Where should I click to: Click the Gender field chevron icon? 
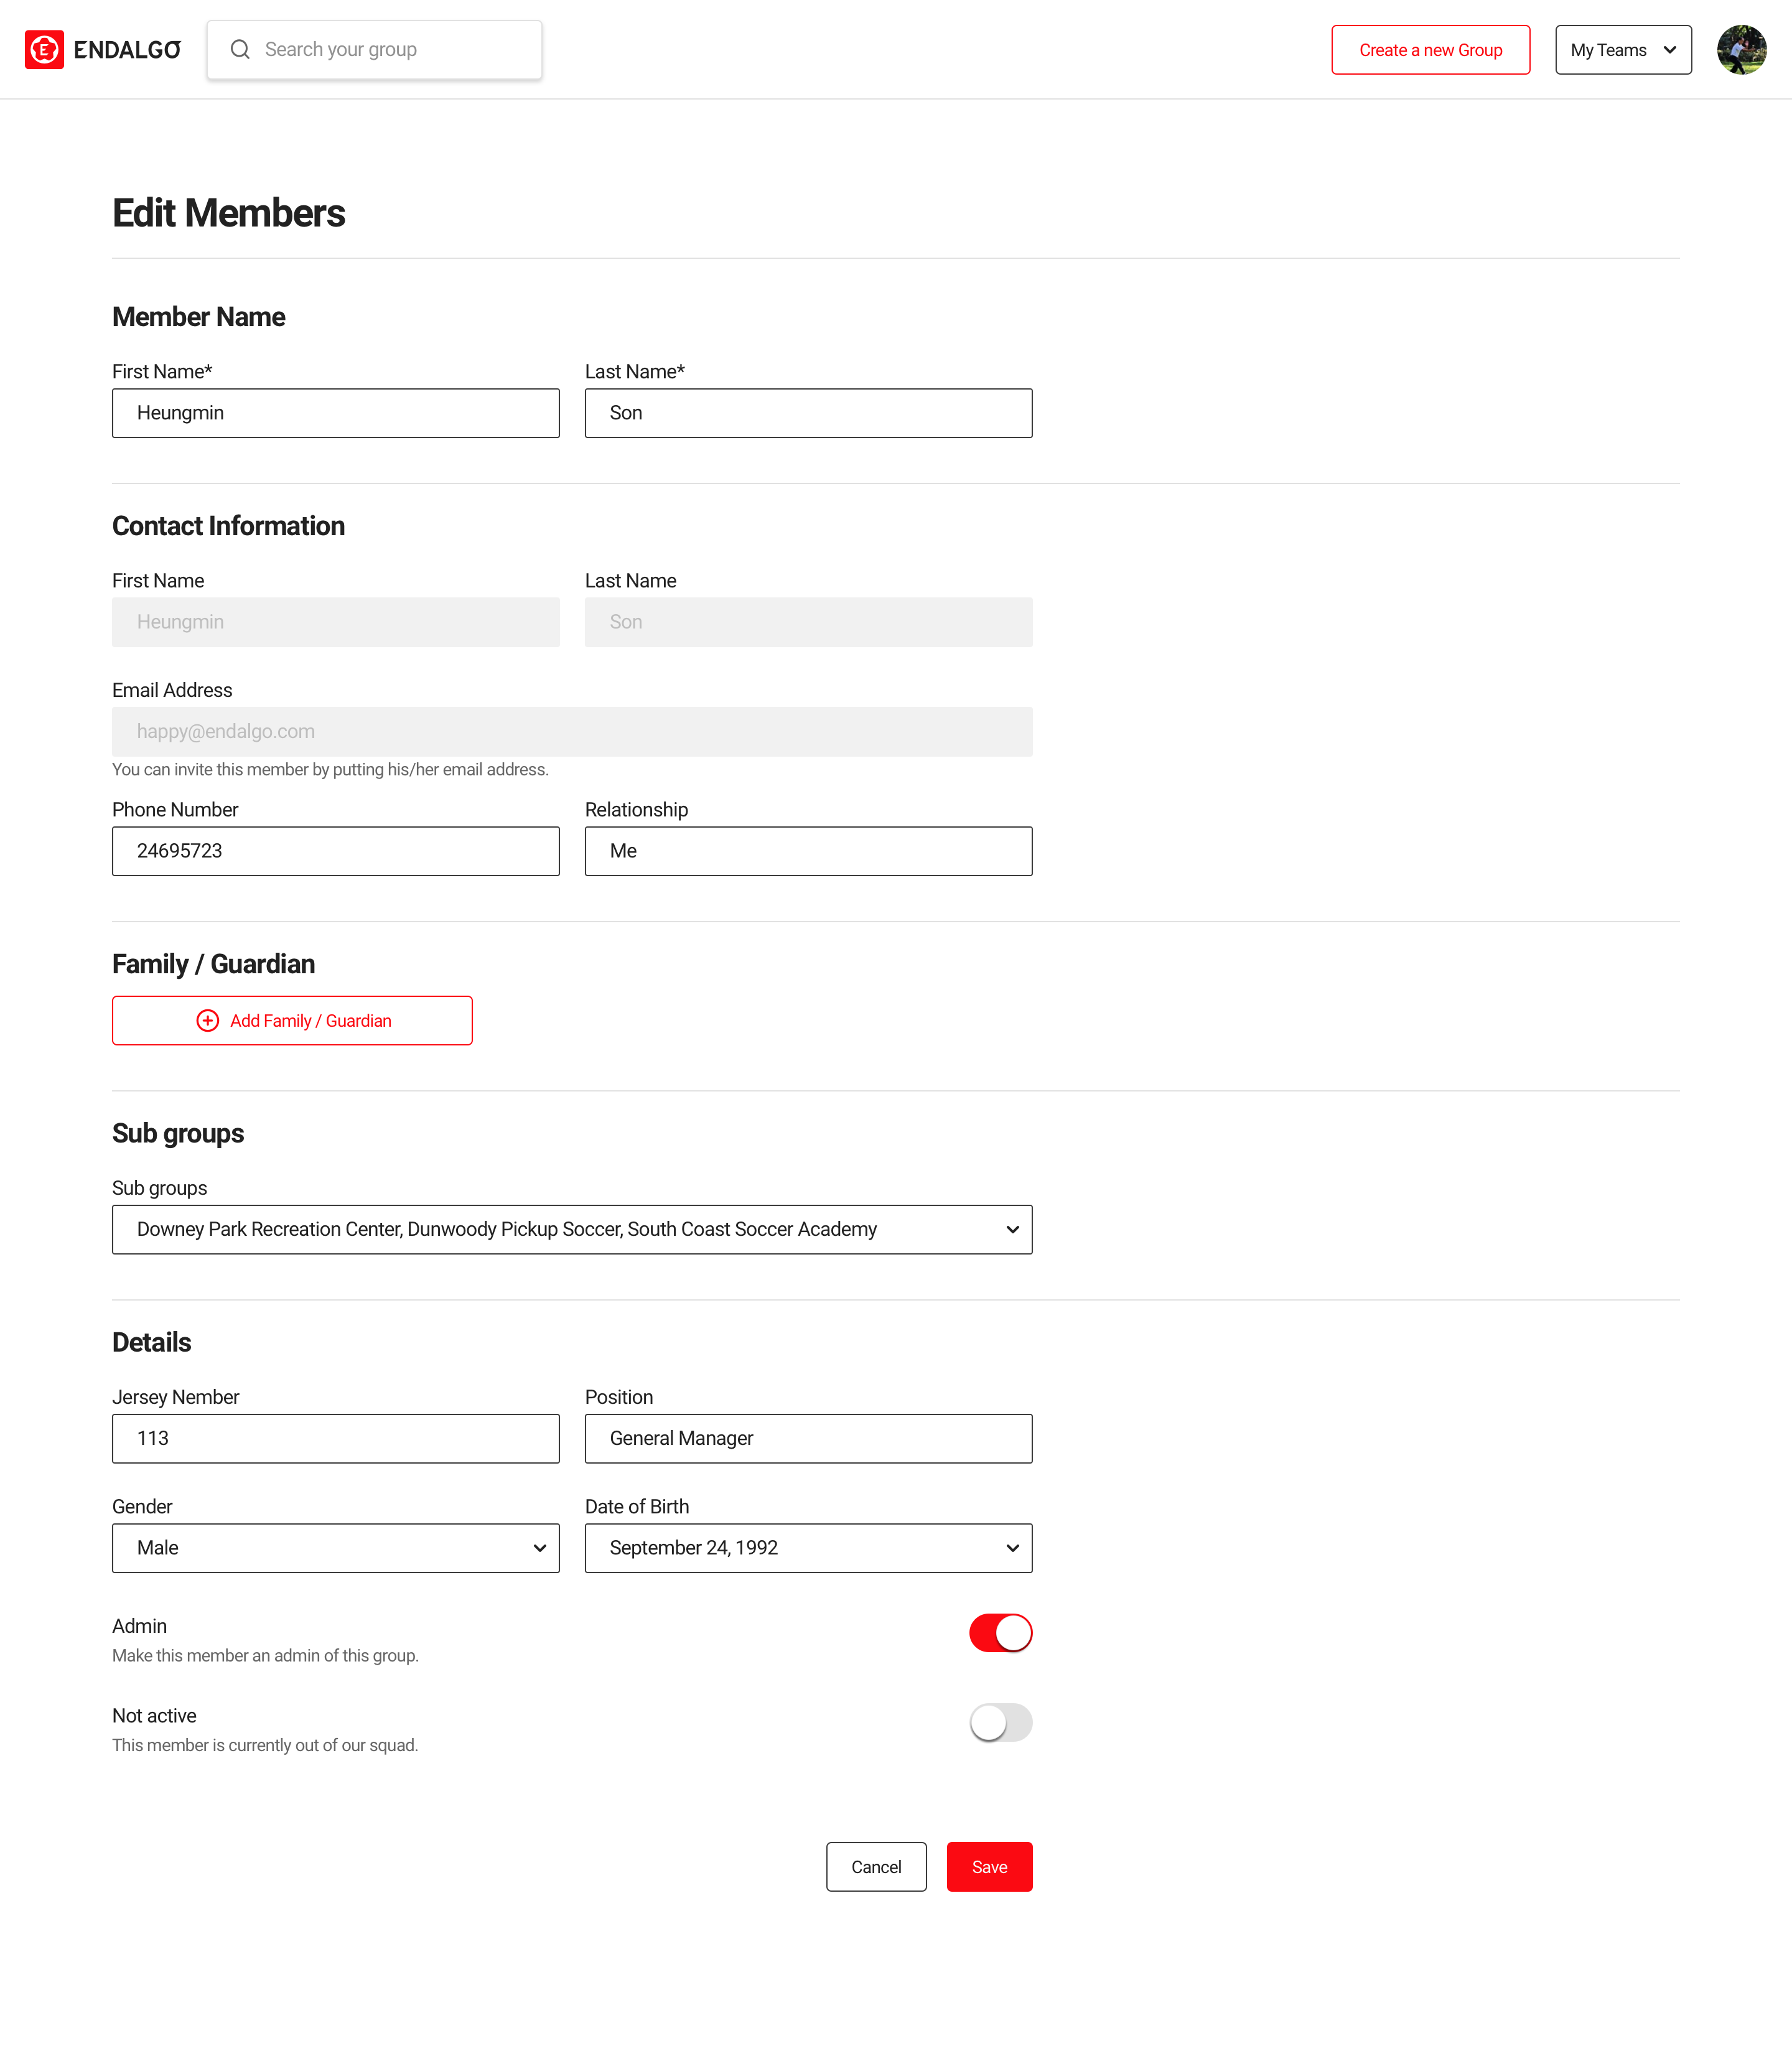coord(539,1548)
